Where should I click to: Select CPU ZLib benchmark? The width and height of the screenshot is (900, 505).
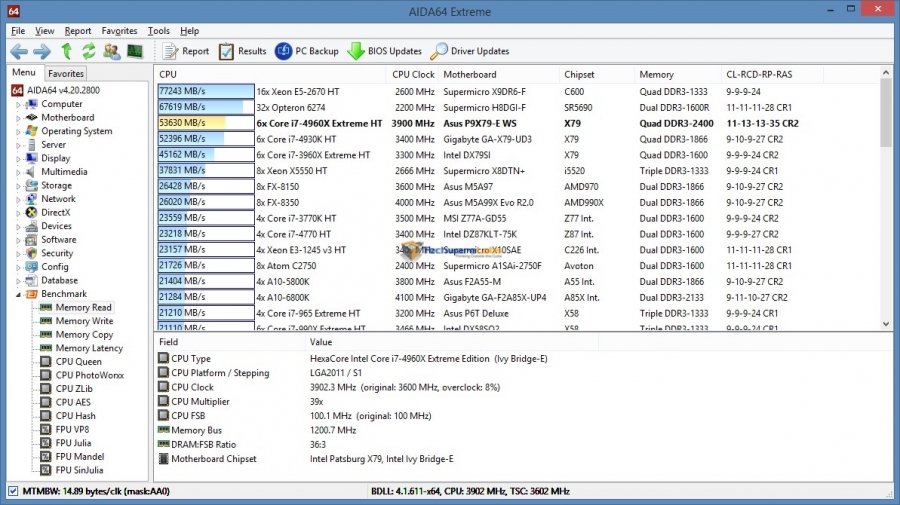(x=73, y=389)
